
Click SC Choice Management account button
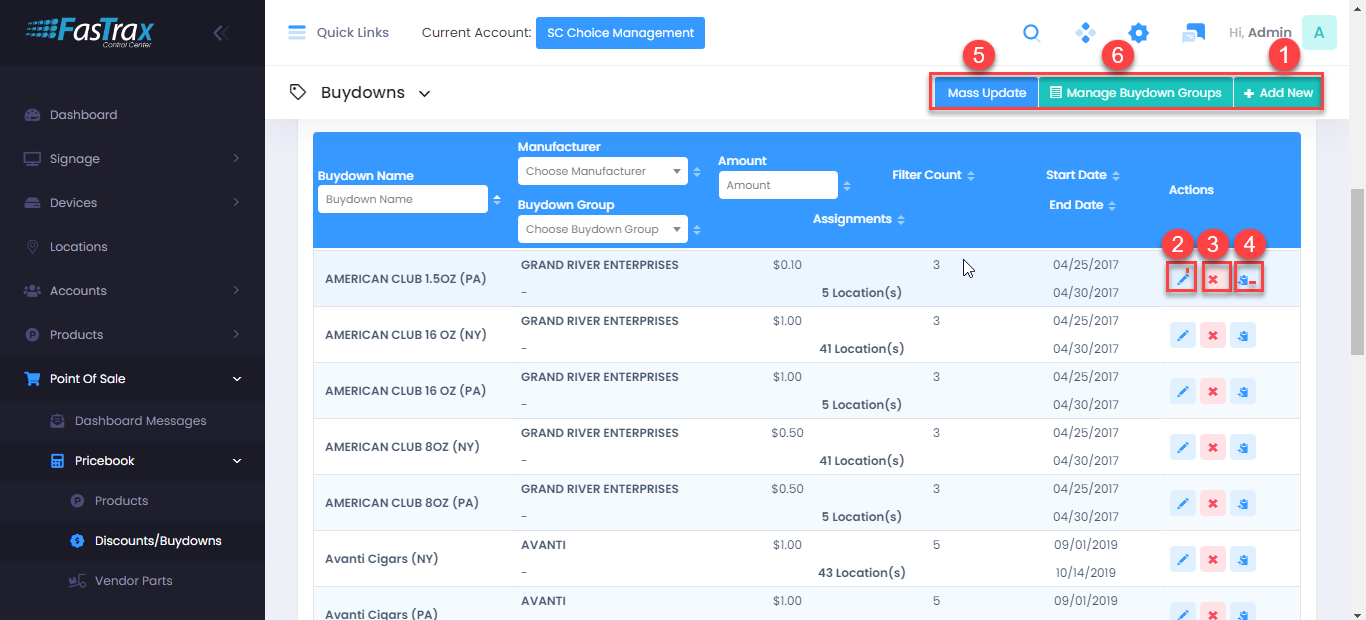620,33
